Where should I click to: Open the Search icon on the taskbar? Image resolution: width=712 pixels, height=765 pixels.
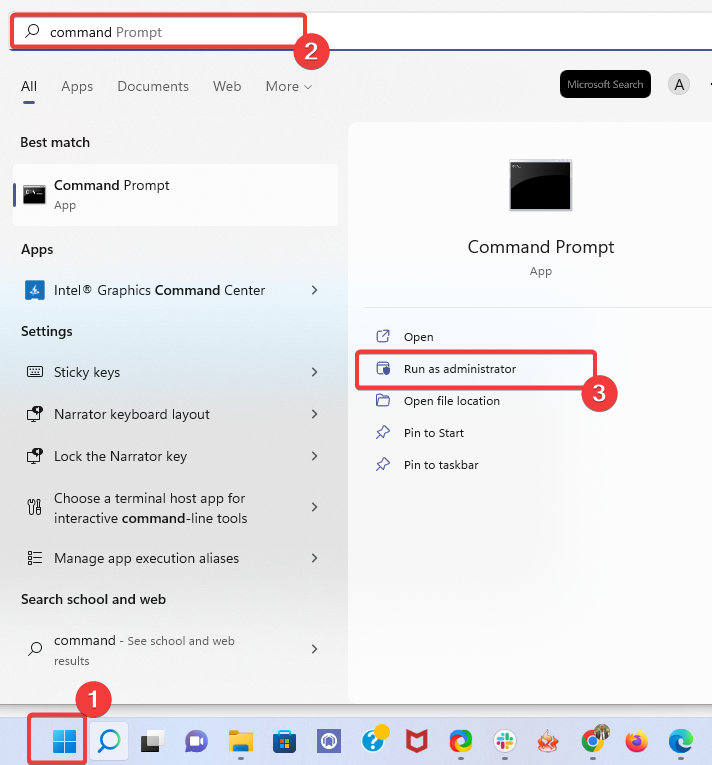pos(109,741)
